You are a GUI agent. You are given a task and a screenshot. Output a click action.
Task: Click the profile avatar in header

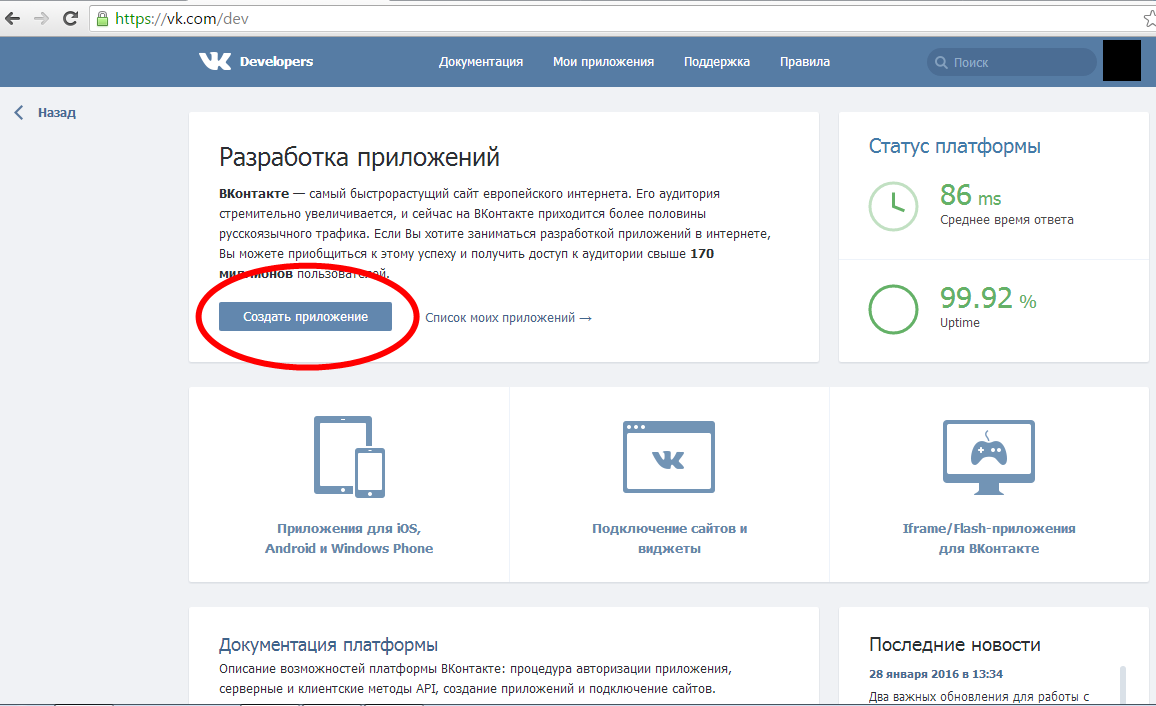pyautogui.click(x=1121, y=61)
